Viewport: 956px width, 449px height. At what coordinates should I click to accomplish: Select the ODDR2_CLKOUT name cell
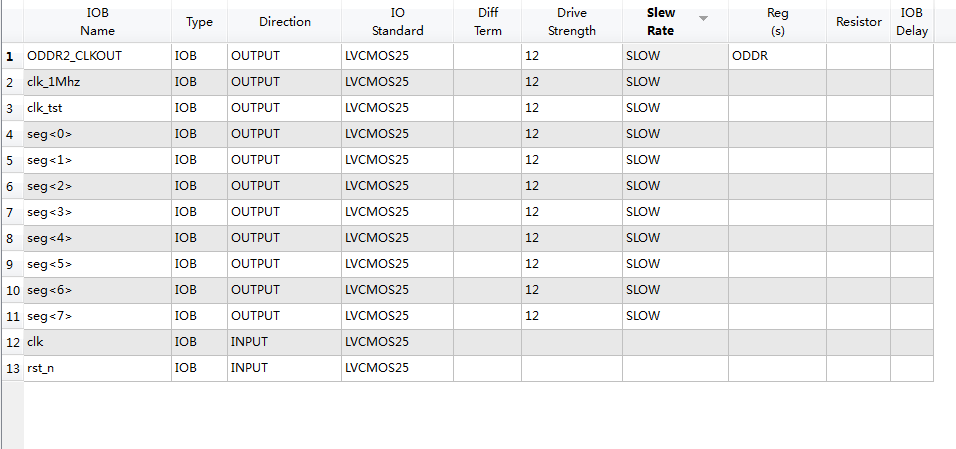(98, 56)
